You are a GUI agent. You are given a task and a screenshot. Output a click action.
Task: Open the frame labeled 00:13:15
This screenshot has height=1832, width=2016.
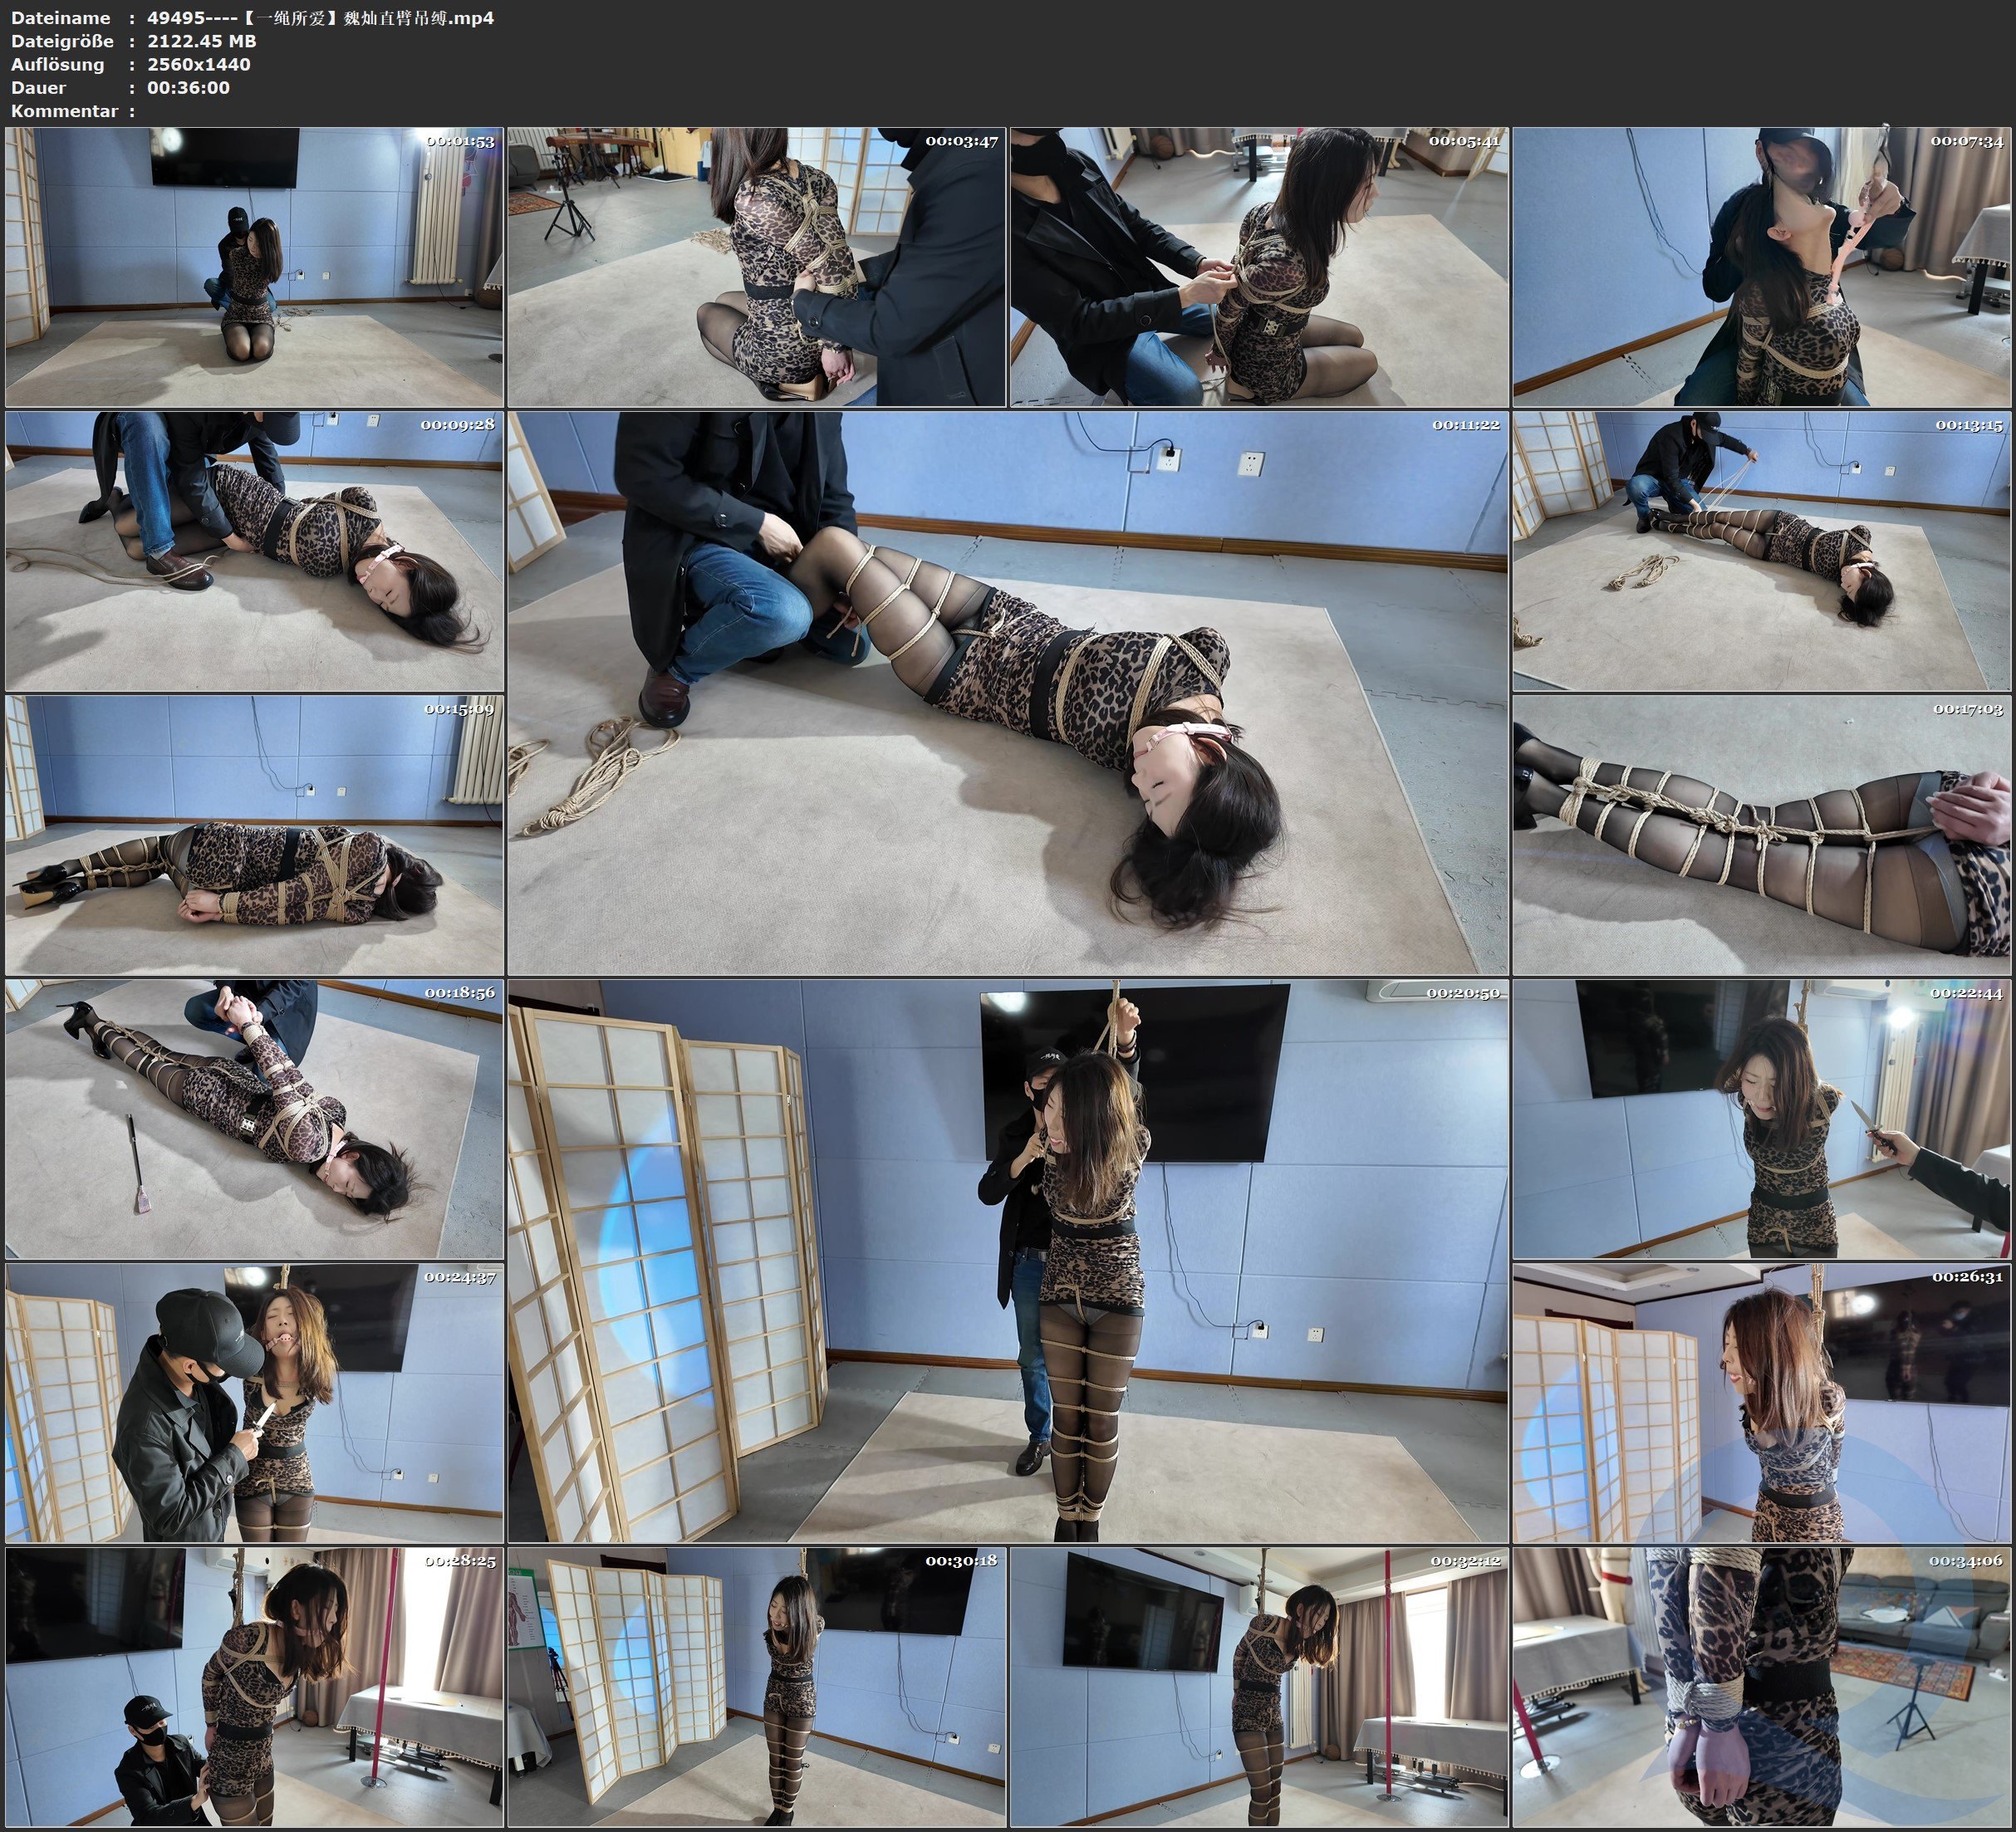pos(1762,551)
